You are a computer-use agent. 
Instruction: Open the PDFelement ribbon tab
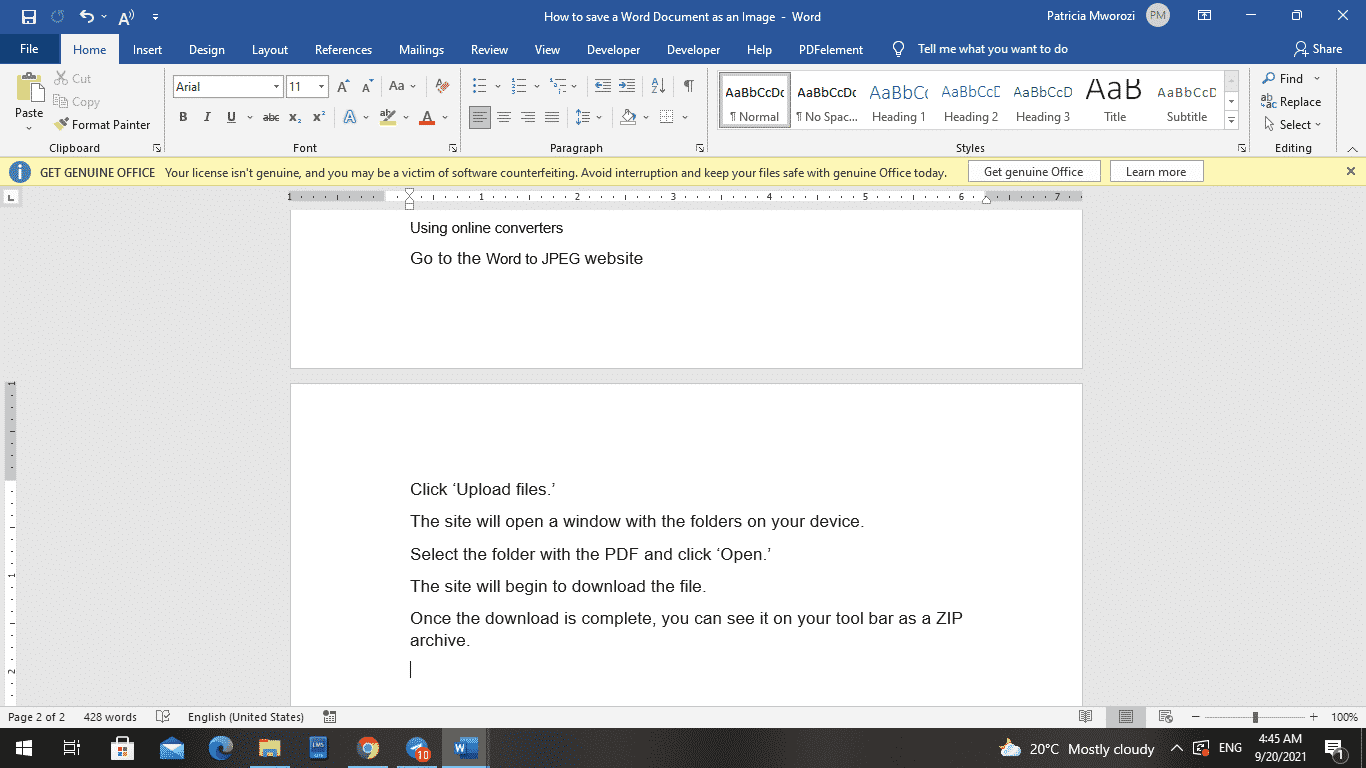(x=830, y=48)
